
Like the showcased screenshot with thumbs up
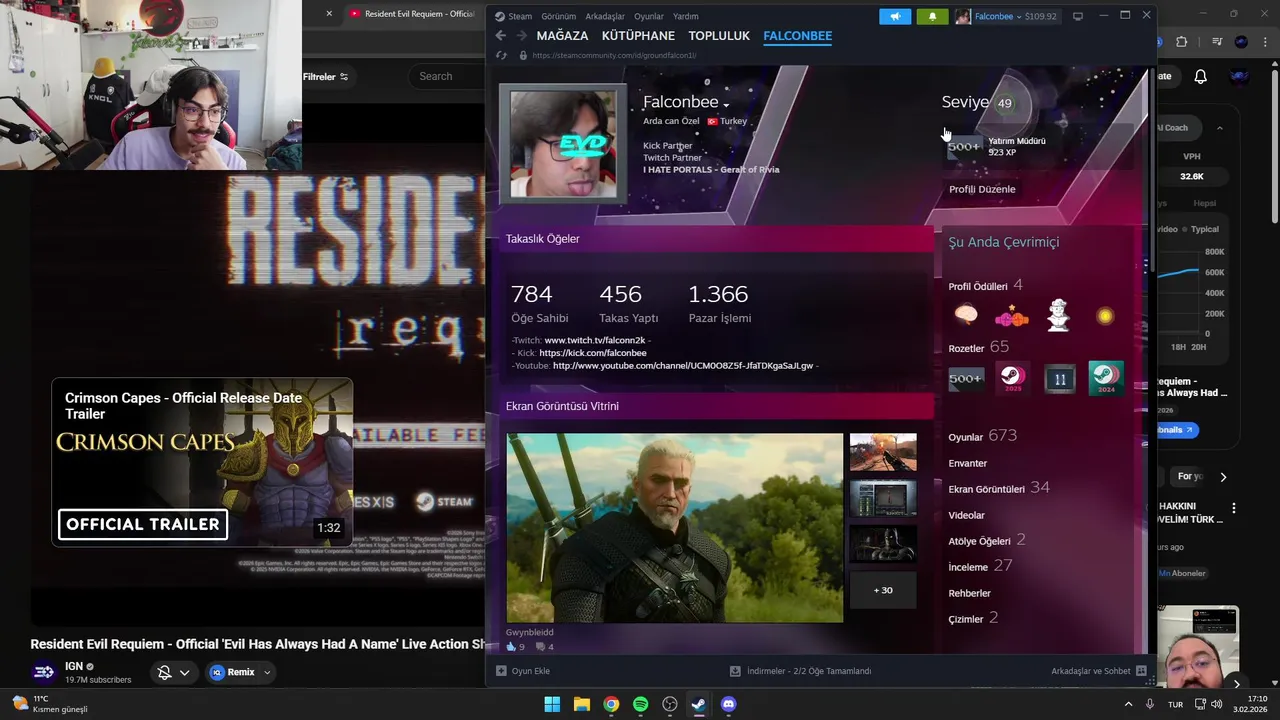511,647
